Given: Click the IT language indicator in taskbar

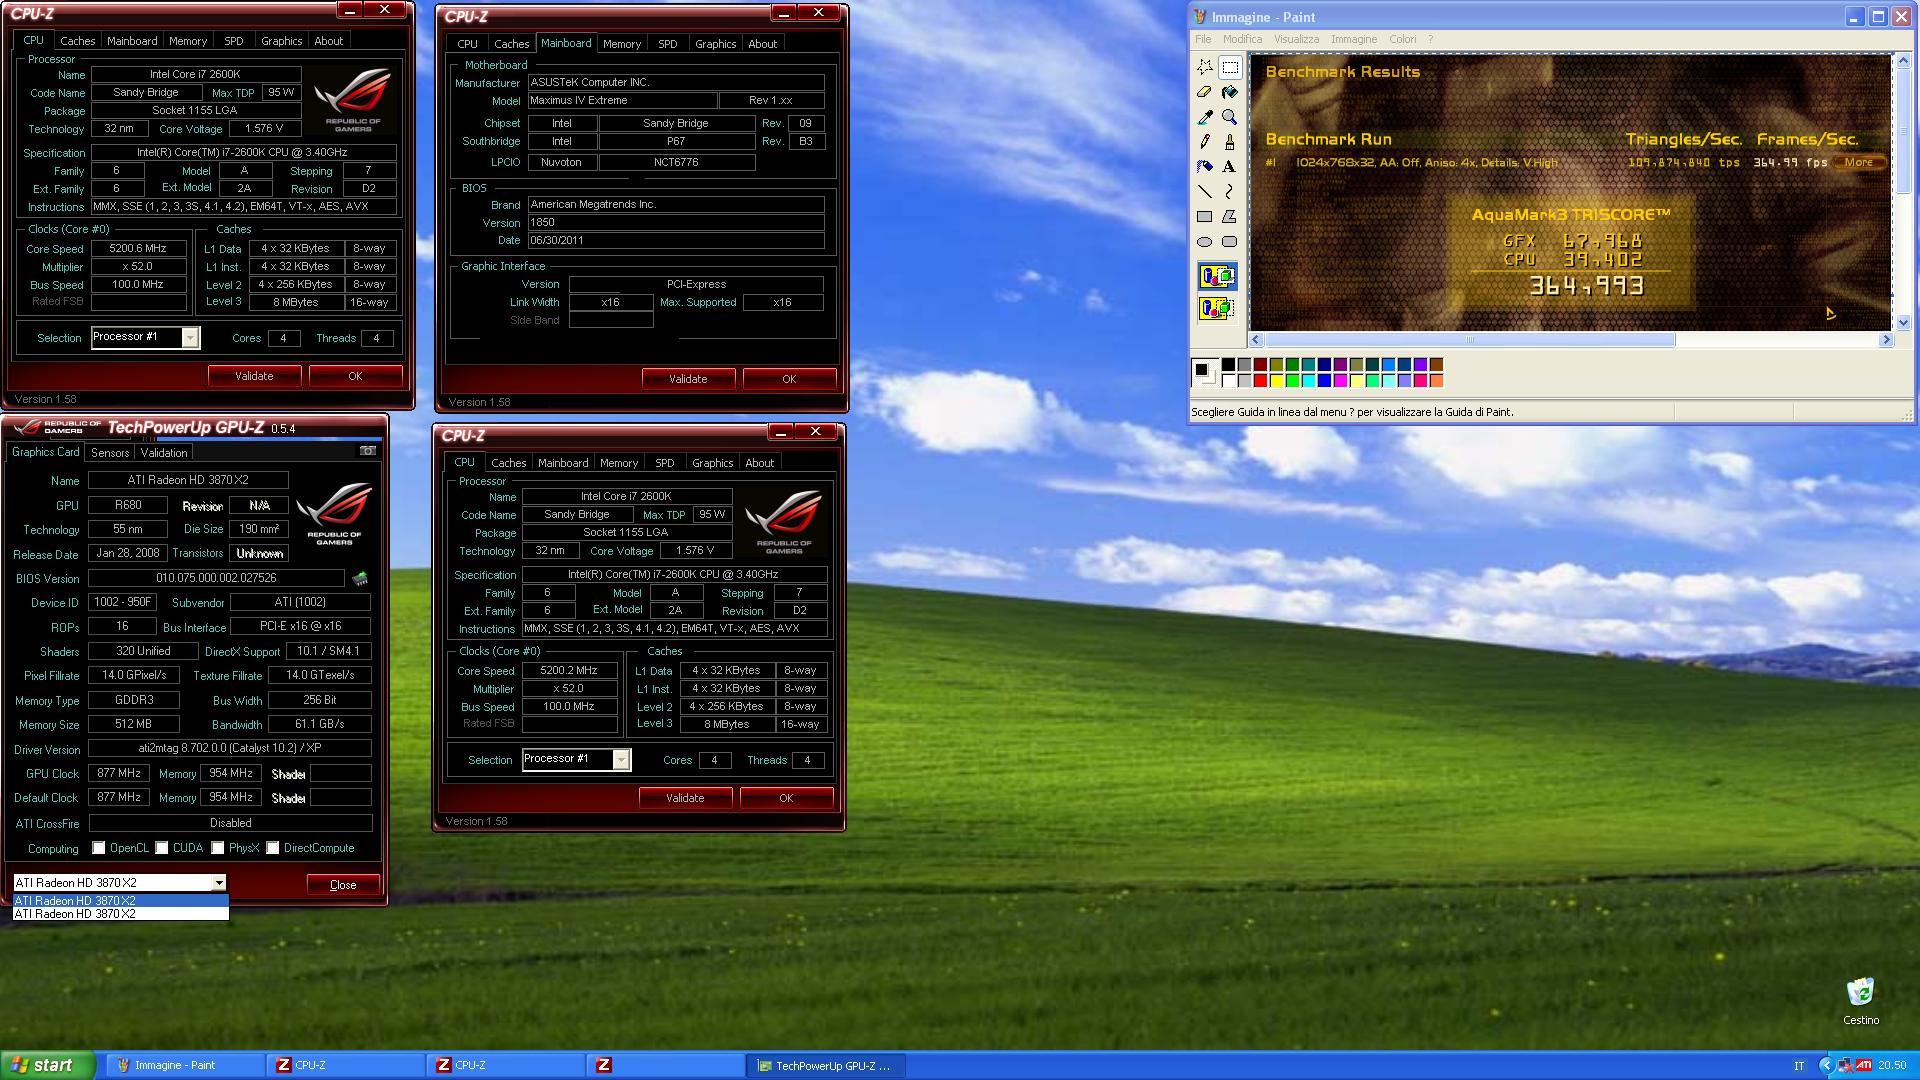Looking at the screenshot, I should [x=1799, y=1066].
